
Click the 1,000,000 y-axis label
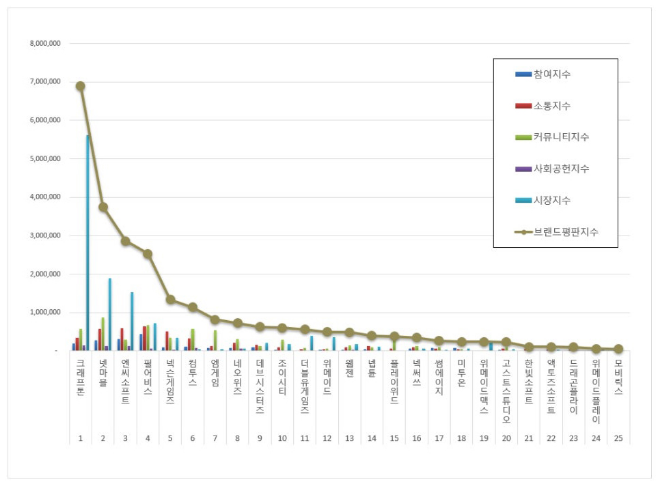click(44, 312)
